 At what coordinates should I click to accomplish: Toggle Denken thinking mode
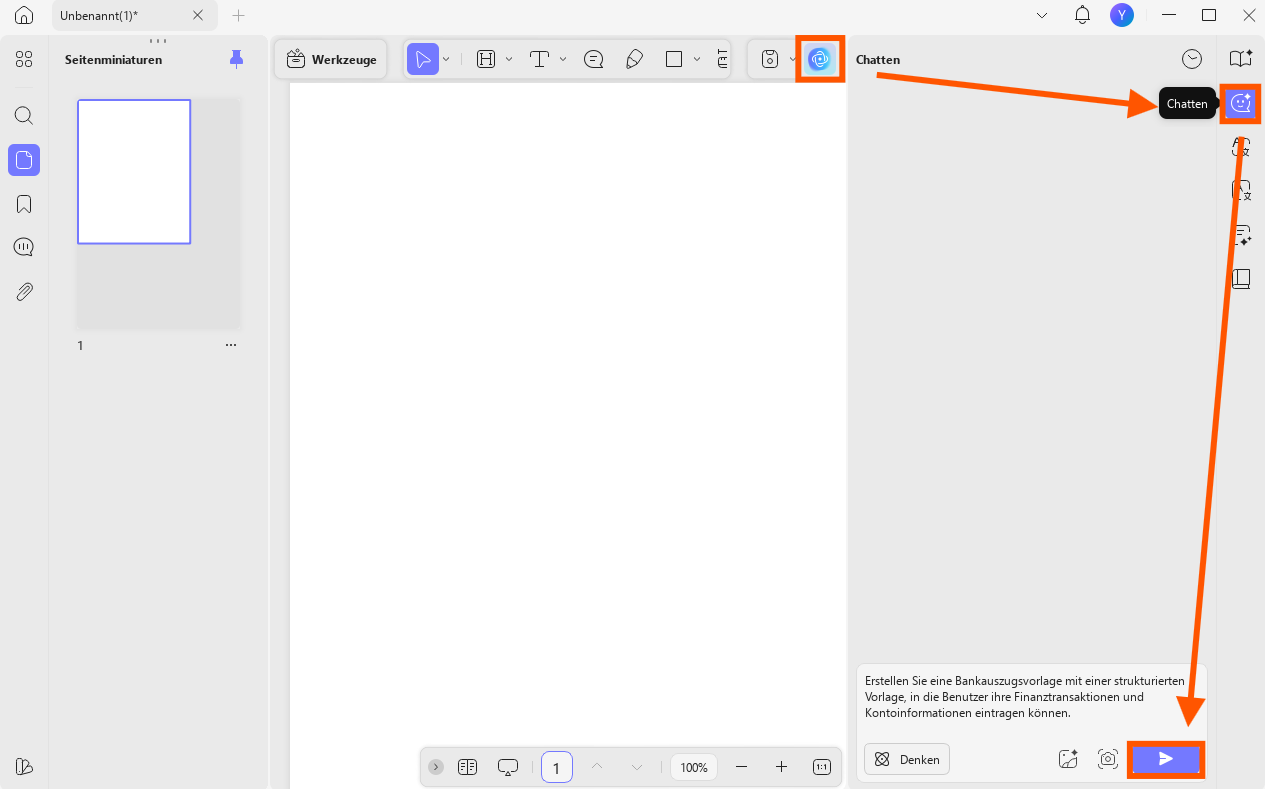pyautogui.click(x=907, y=759)
